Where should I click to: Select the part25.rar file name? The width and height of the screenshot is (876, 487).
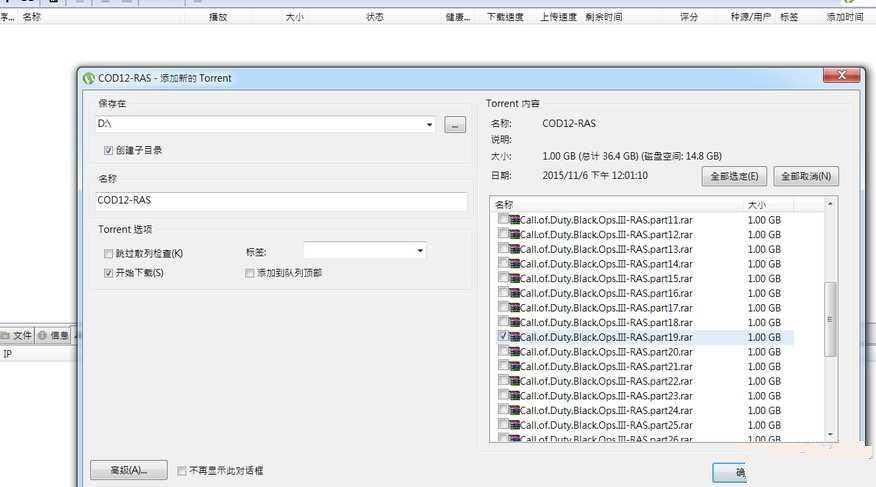coord(606,425)
